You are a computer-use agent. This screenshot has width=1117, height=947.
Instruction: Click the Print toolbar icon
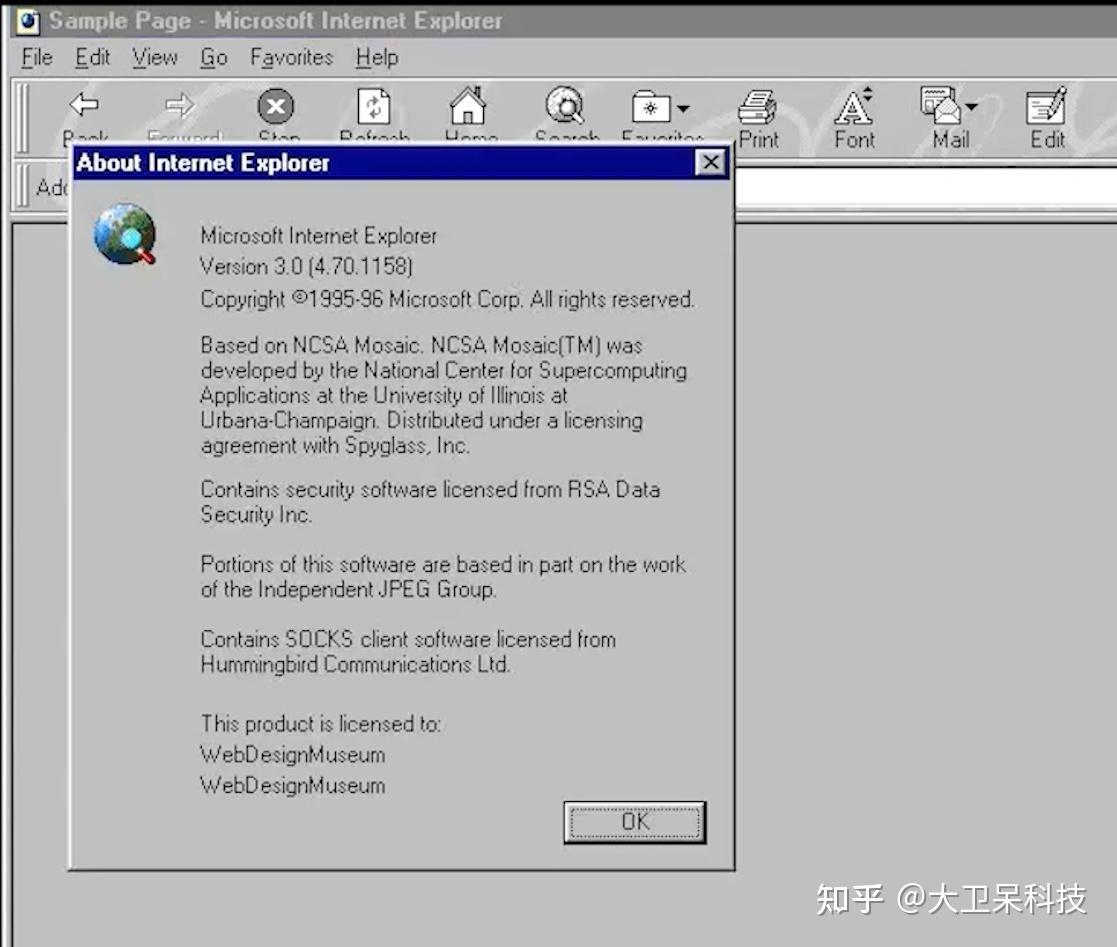pos(759,105)
